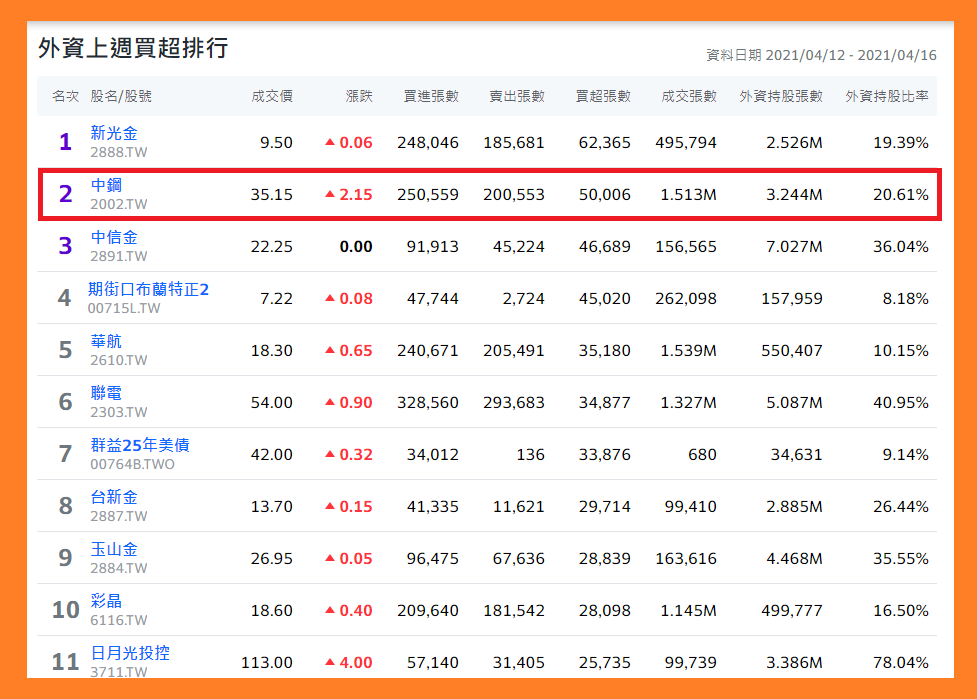Open the 新光金 stock link

(x=114, y=133)
